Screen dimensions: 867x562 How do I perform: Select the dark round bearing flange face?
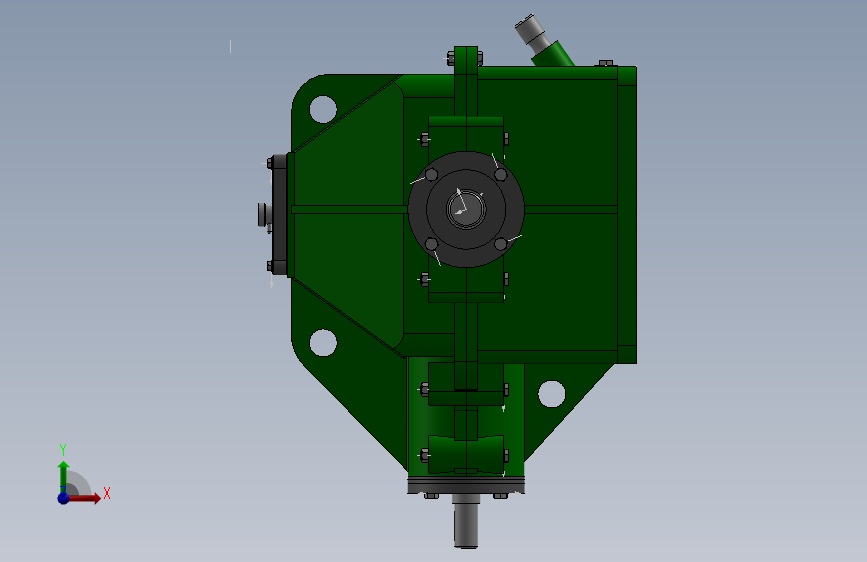pos(466,209)
